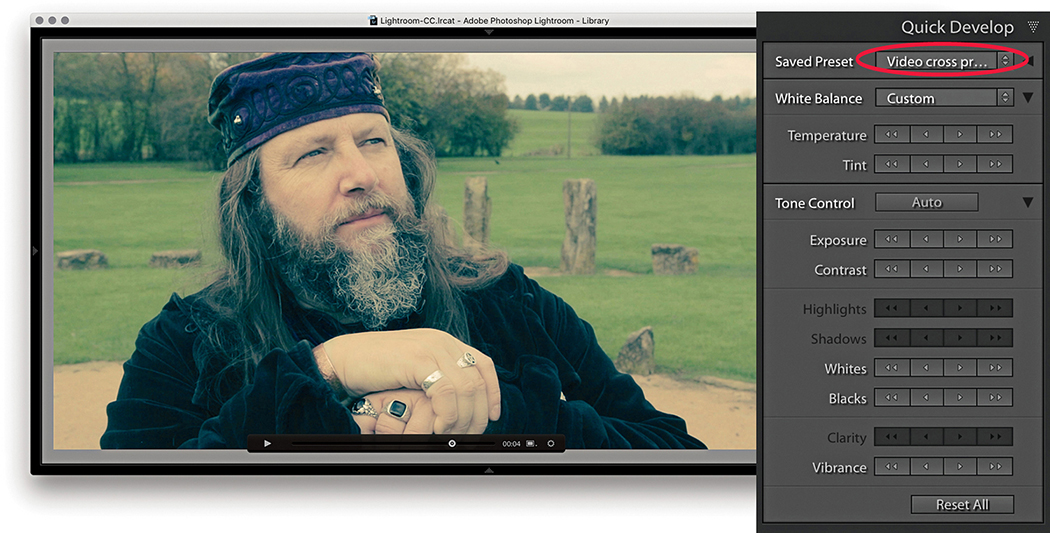1050x533 pixels.
Task: Collapse the Quick Develop panel
Action: click(x=1033, y=27)
